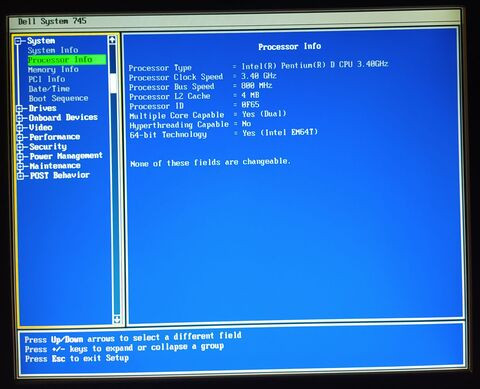The width and height of the screenshot is (480, 389).
Task: Select the highlighted Processor Info entry
Action: (67, 60)
